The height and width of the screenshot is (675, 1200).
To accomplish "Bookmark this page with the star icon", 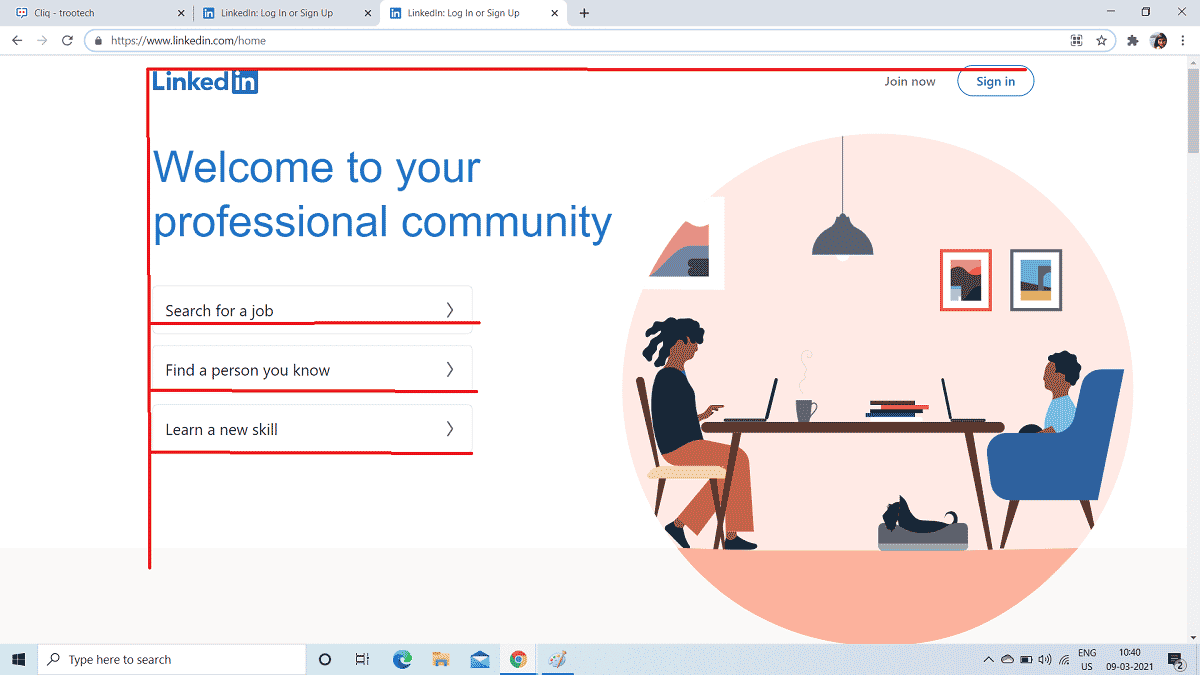I will (1101, 41).
